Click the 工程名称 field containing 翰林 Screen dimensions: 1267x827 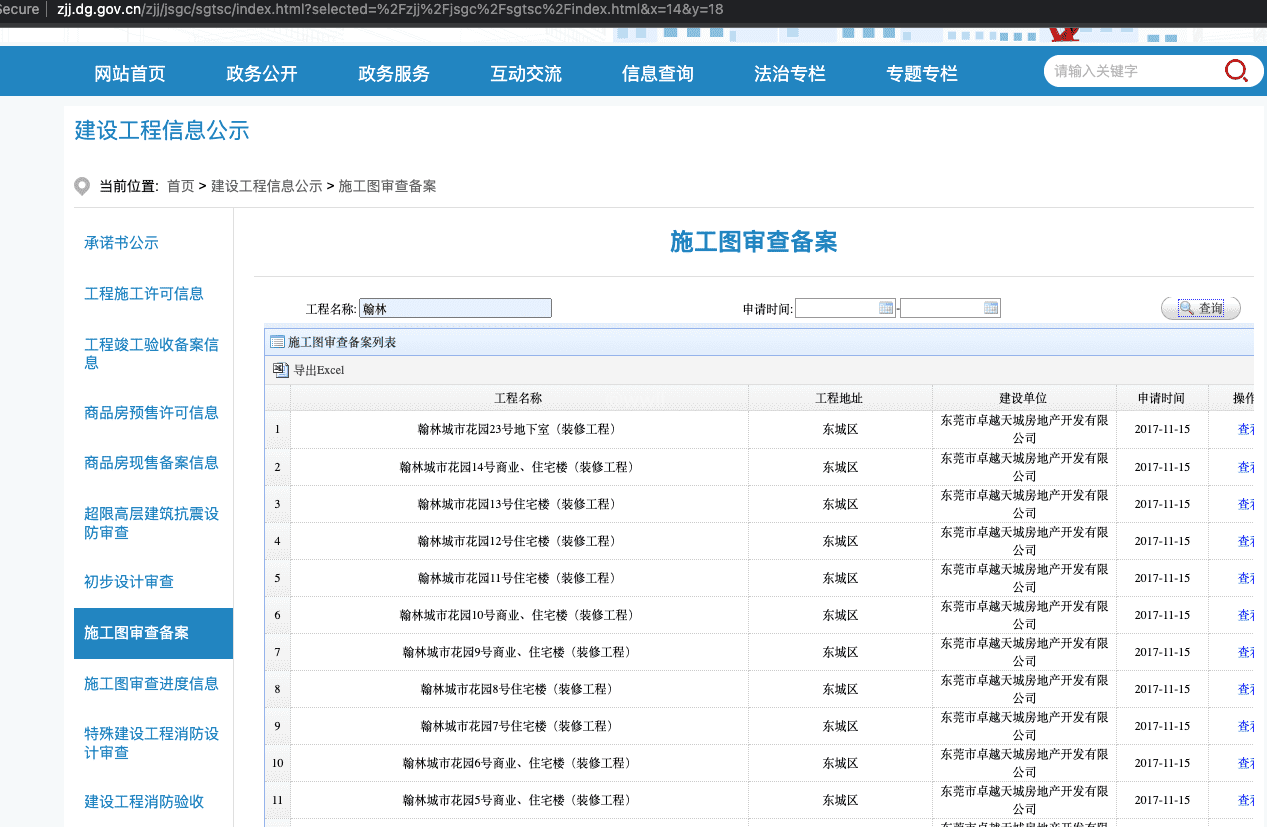click(455, 308)
